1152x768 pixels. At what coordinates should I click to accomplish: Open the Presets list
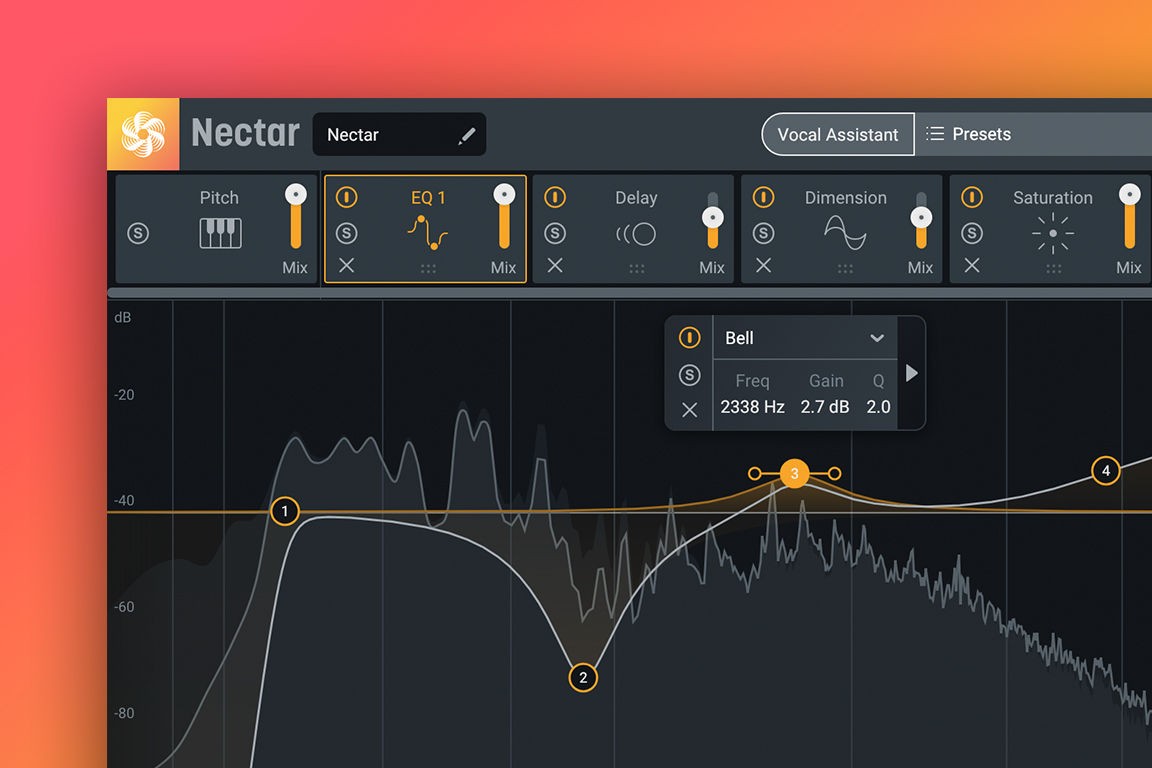(x=968, y=134)
